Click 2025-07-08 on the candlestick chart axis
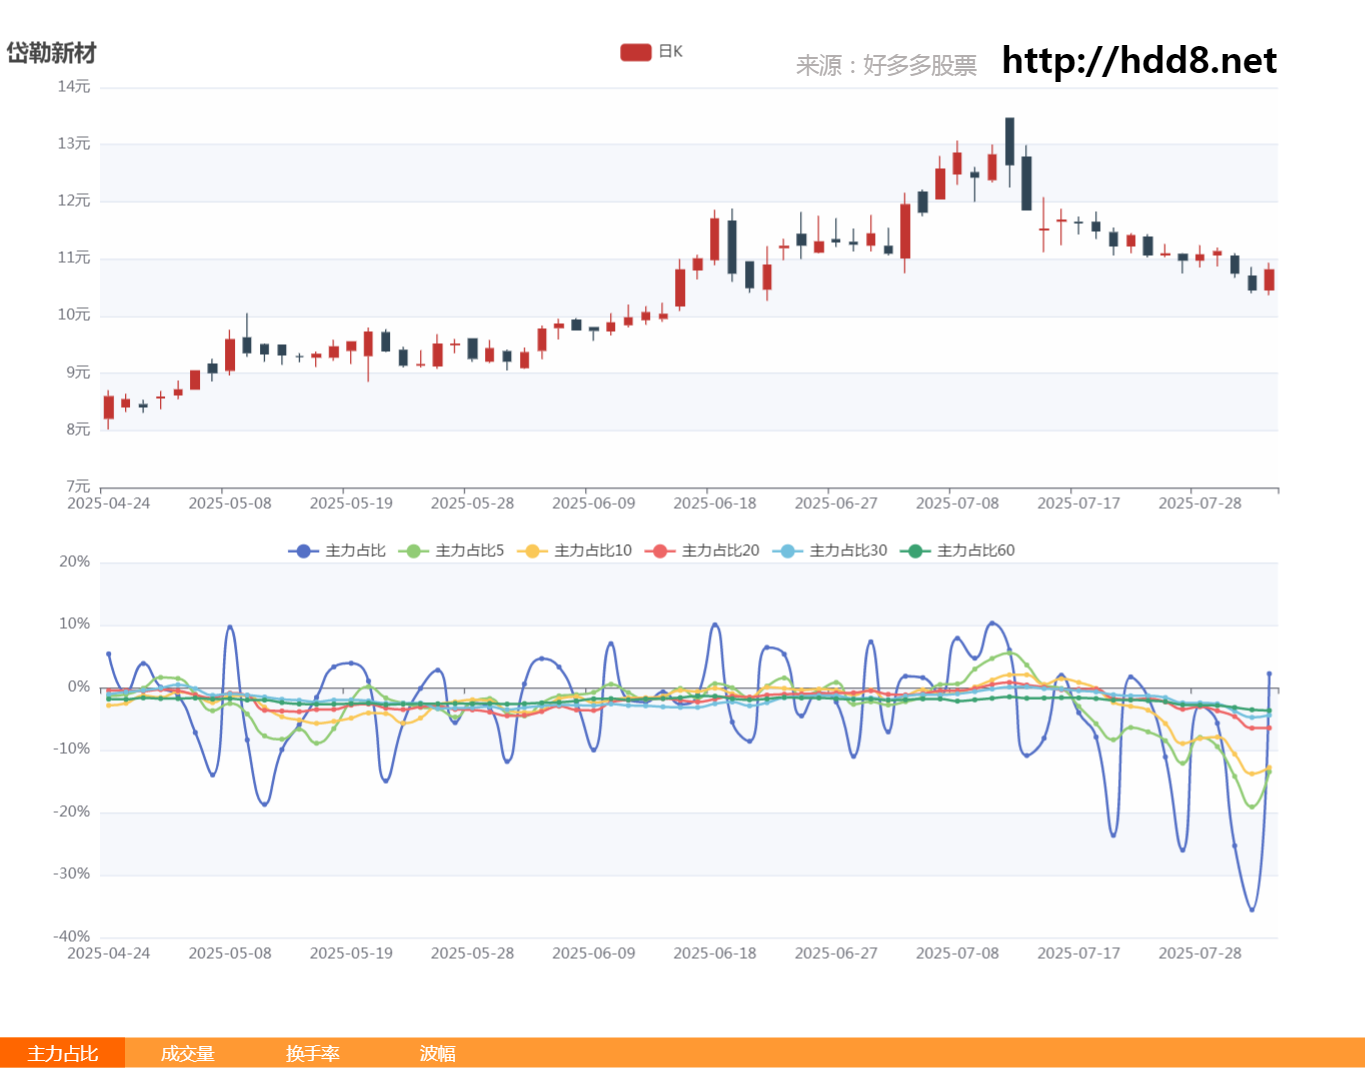1365x1082 pixels. [958, 503]
